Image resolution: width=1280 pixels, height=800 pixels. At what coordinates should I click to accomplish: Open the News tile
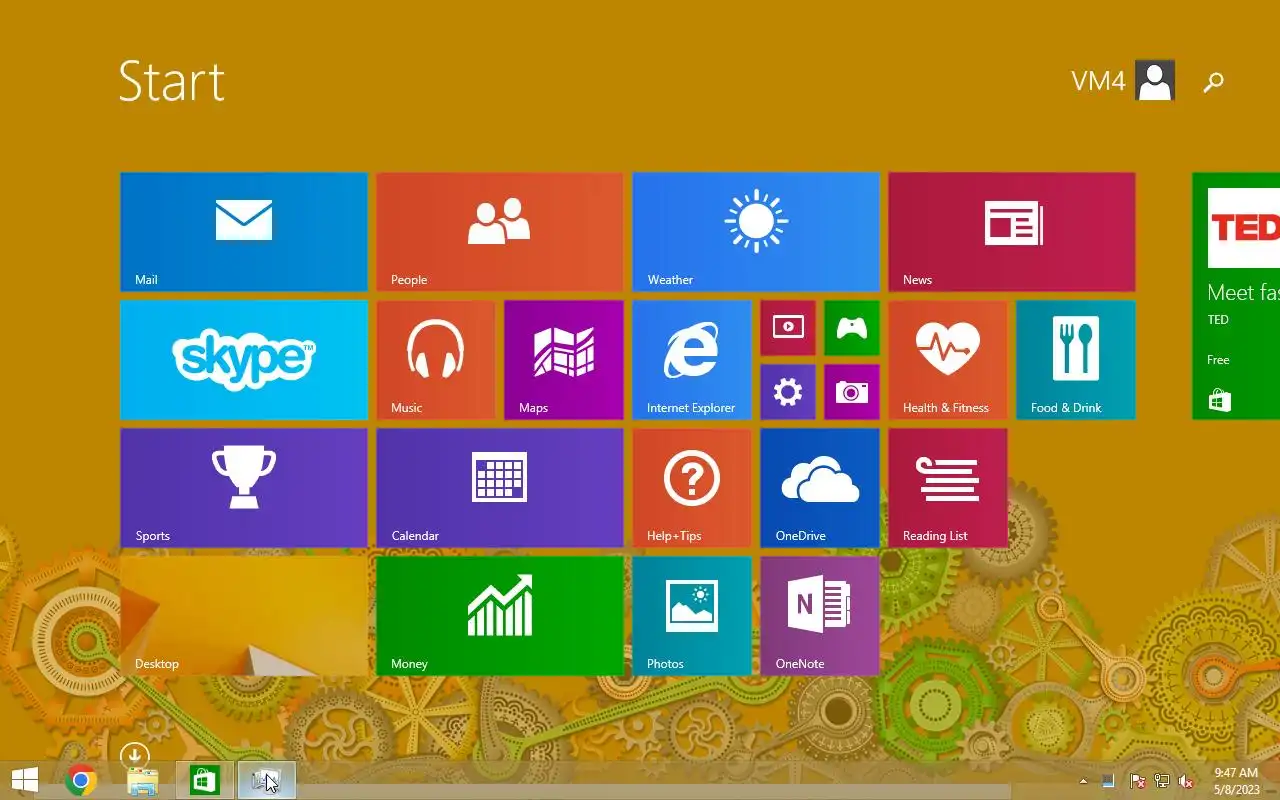coord(1012,232)
